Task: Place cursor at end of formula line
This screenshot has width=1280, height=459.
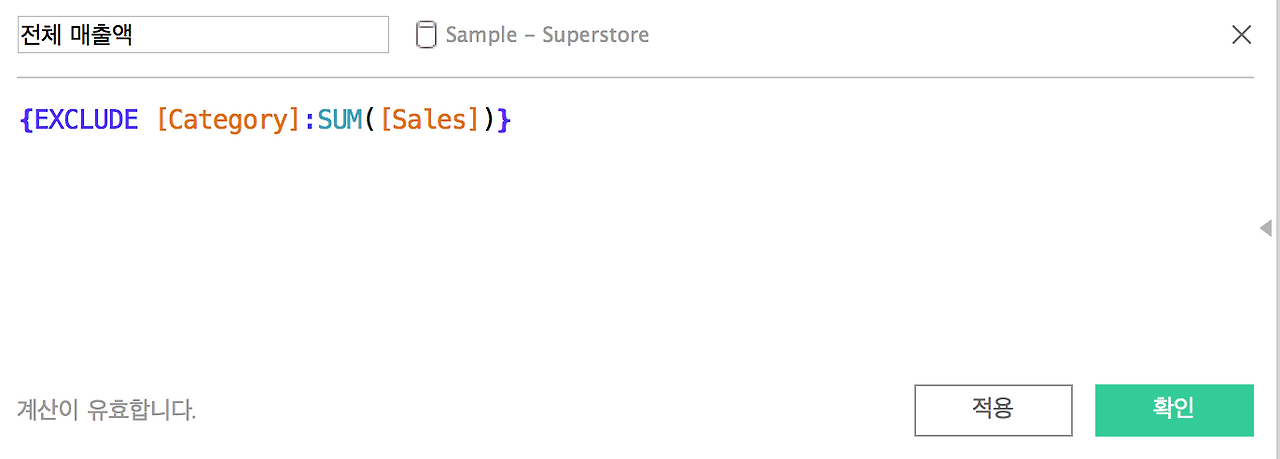Action: coord(516,120)
